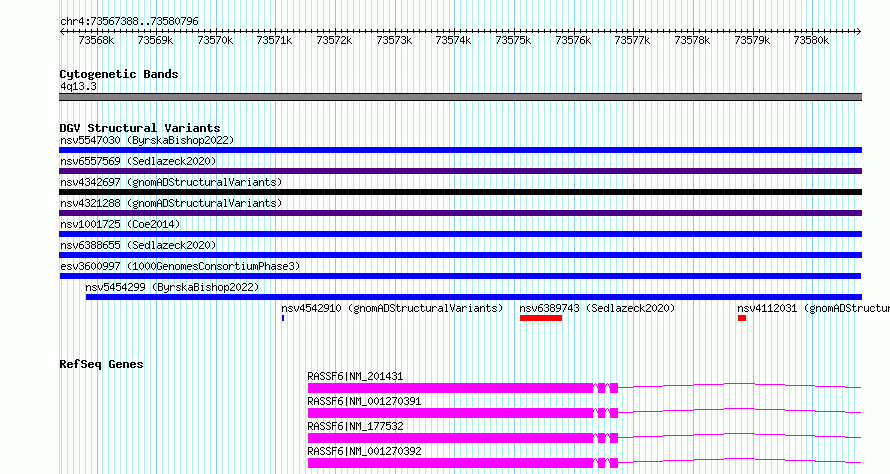The width and height of the screenshot is (890, 474).
Task: Click the right arrow of the ruler
Action: pyautogui.click(x=859, y=32)
